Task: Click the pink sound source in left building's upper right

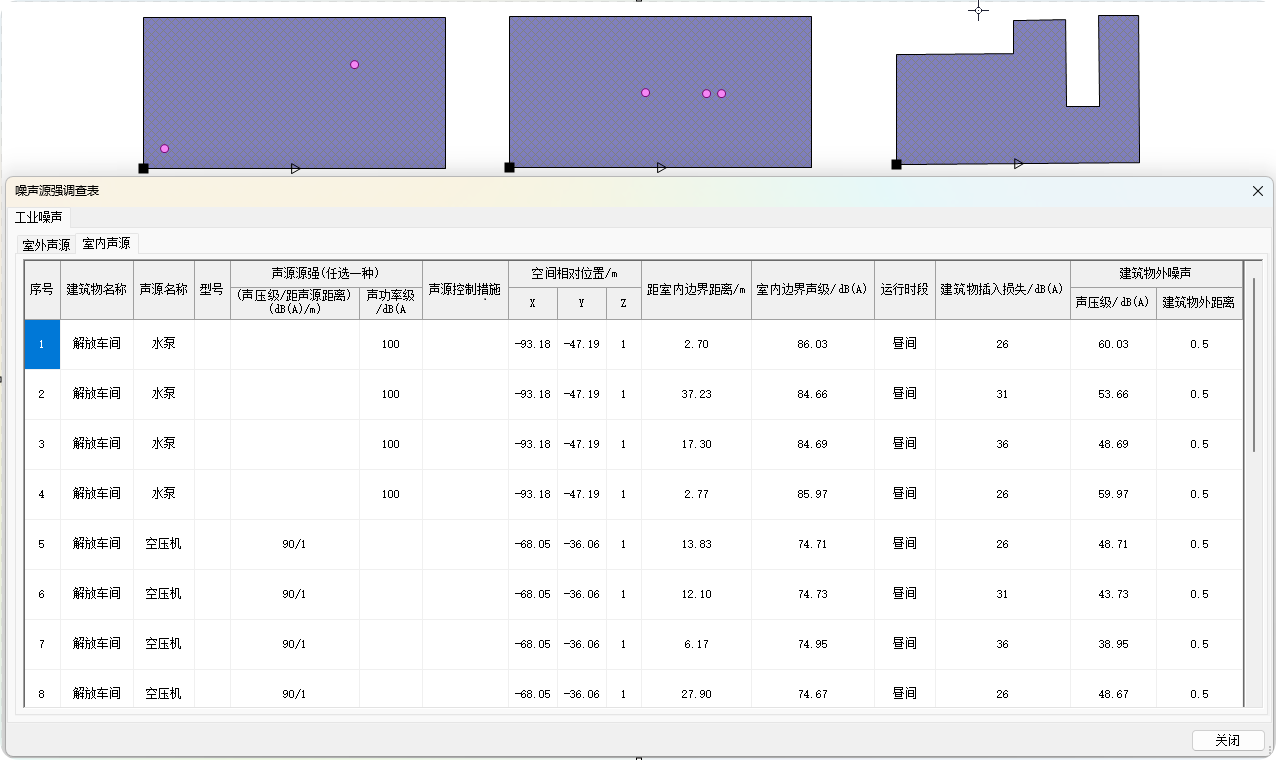Action: pos(354,65)
